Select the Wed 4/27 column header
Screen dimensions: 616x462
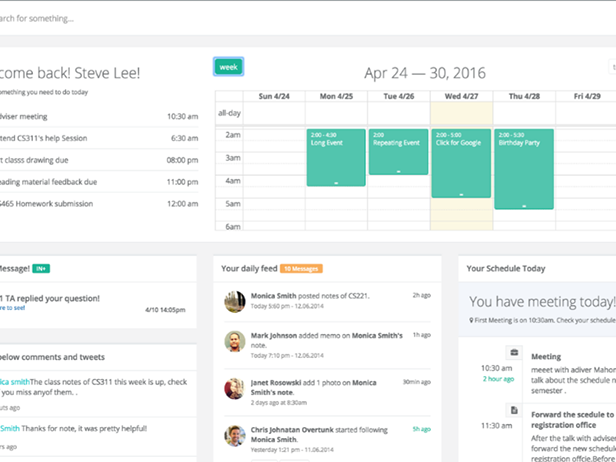461,96
